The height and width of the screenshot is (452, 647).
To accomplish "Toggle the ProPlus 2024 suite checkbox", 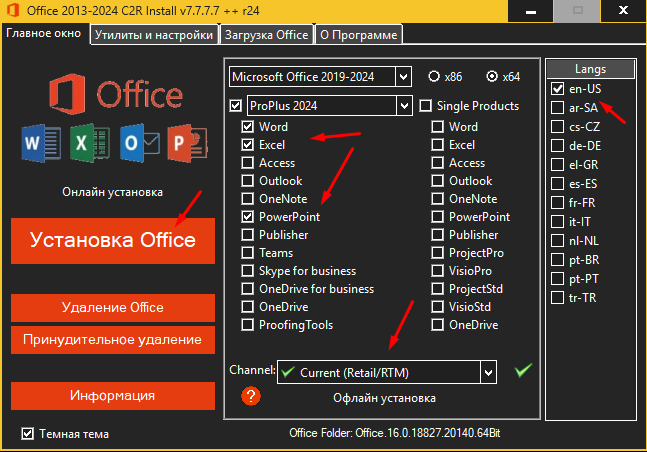I will (236, 106).
